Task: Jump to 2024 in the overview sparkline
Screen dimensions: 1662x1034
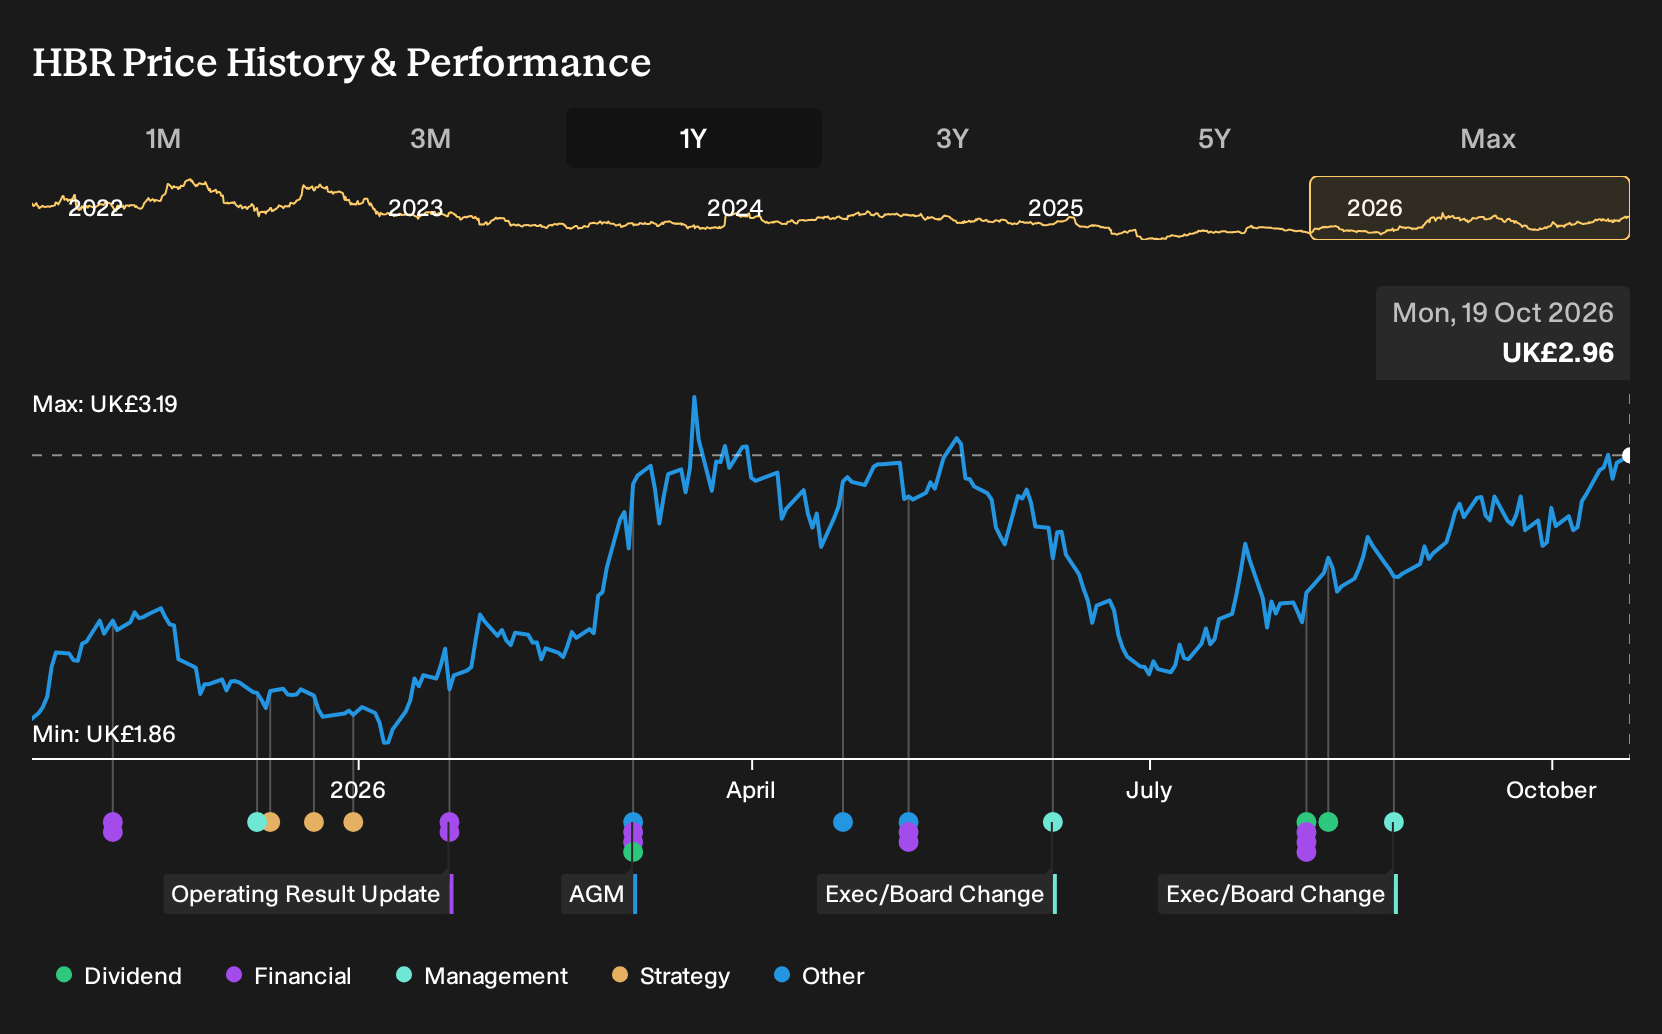Action: pos(735,208)
